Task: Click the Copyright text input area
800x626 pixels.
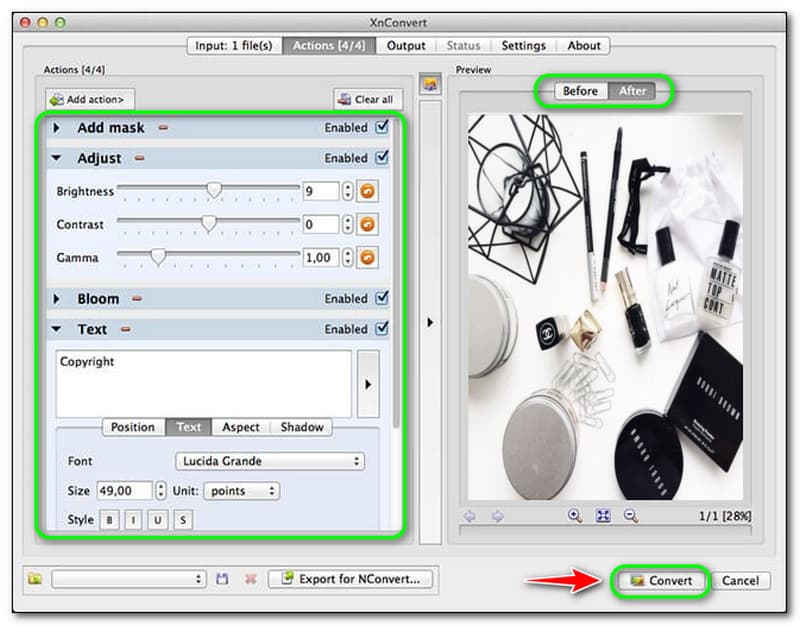Action: pyautogui.click(x=204, y=384)
